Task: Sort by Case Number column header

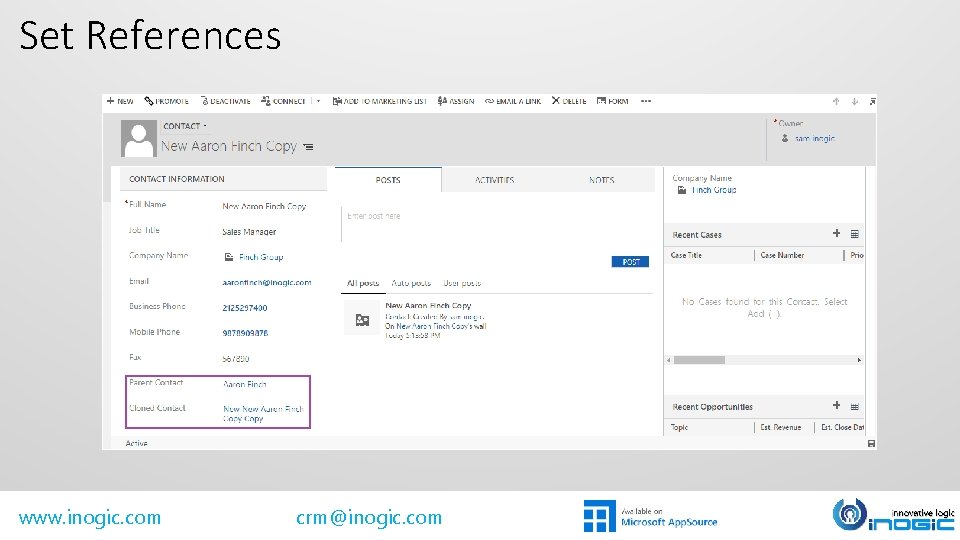Action: point(782,255)
